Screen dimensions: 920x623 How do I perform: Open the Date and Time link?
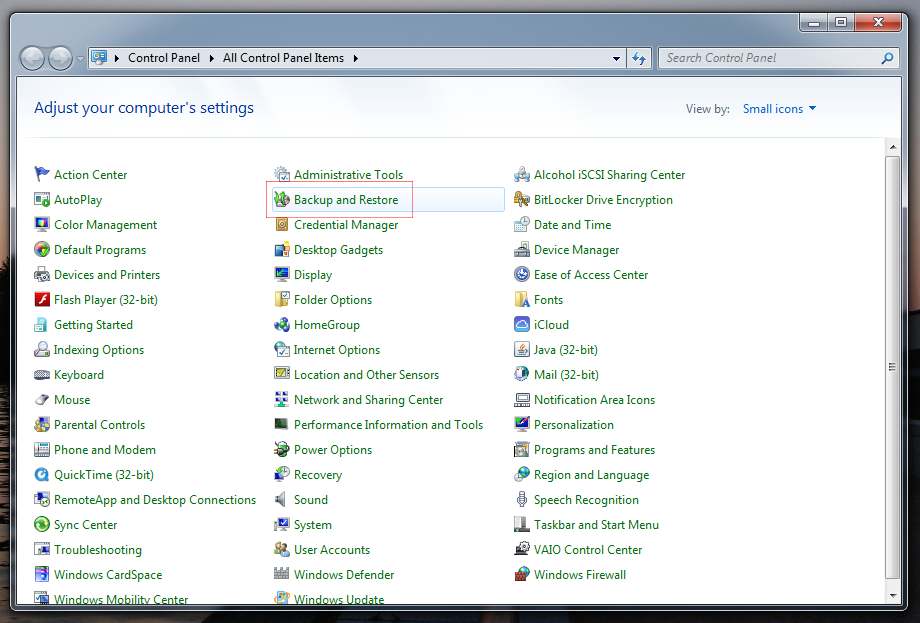pos(573,225)
